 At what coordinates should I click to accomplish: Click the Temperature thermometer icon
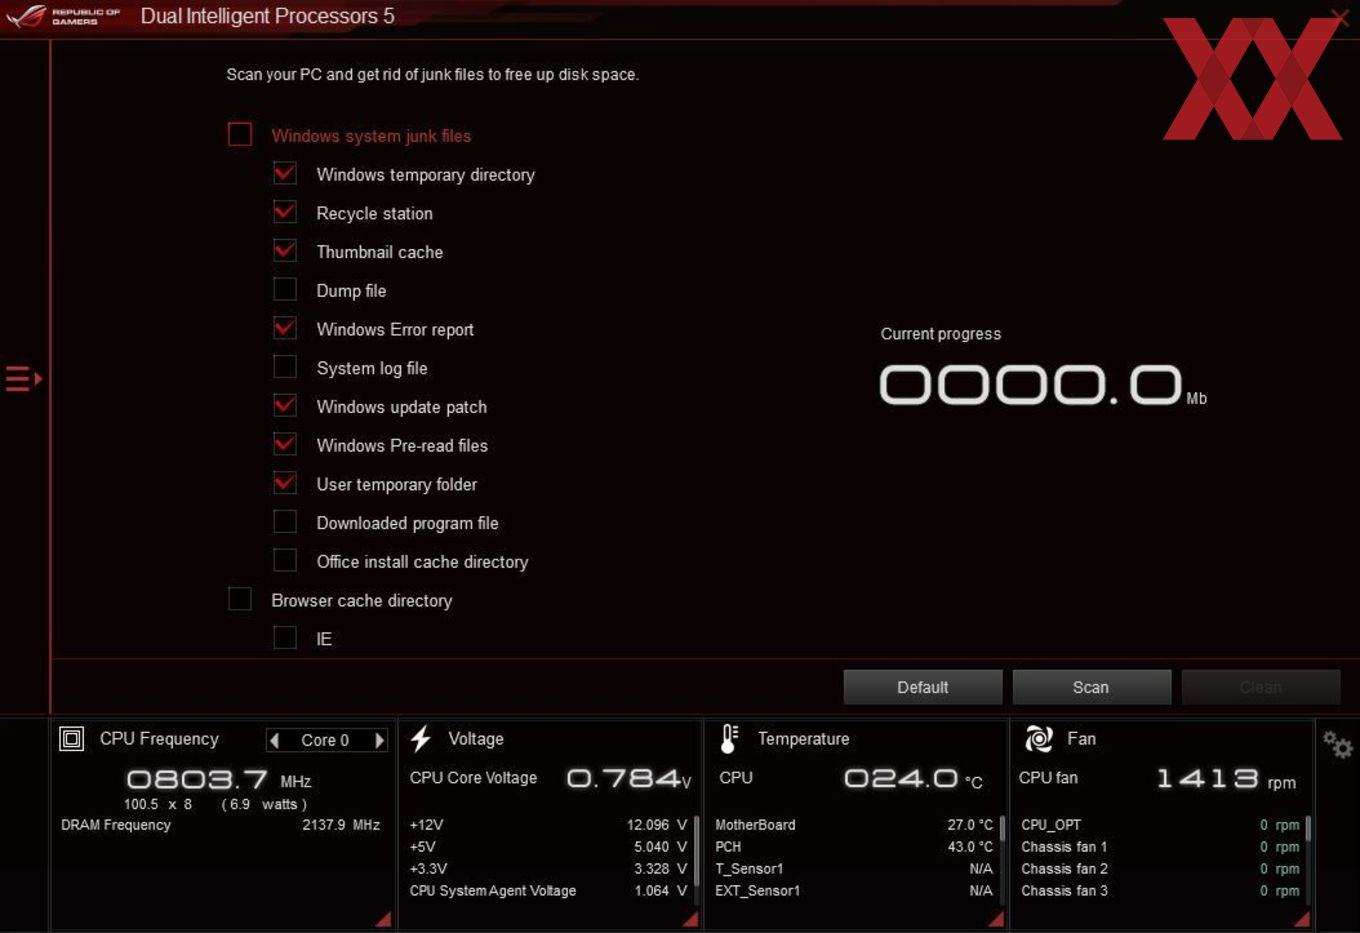coord(729,739)
